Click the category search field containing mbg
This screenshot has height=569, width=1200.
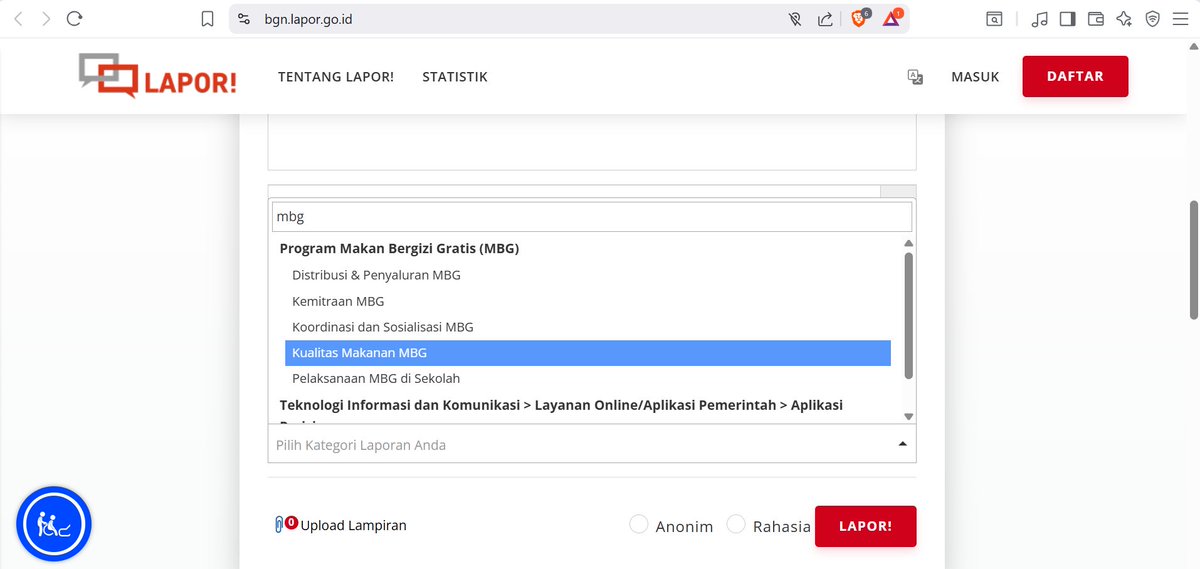tap(592, 217)
